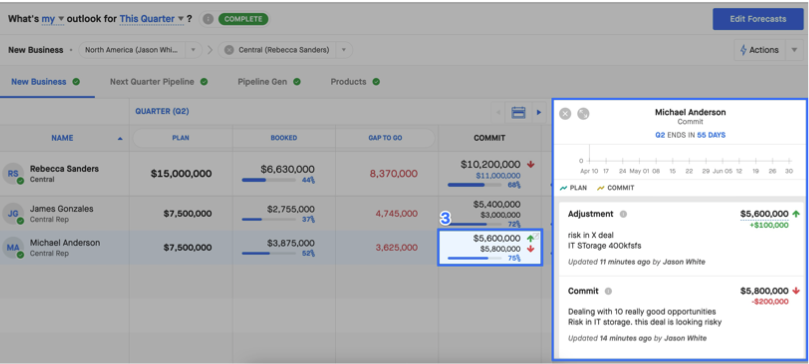Close the Michael Anderson detail panel
The height and width of the screenshot is (364, 809).
pyautogui.click(x=565, y=114)
